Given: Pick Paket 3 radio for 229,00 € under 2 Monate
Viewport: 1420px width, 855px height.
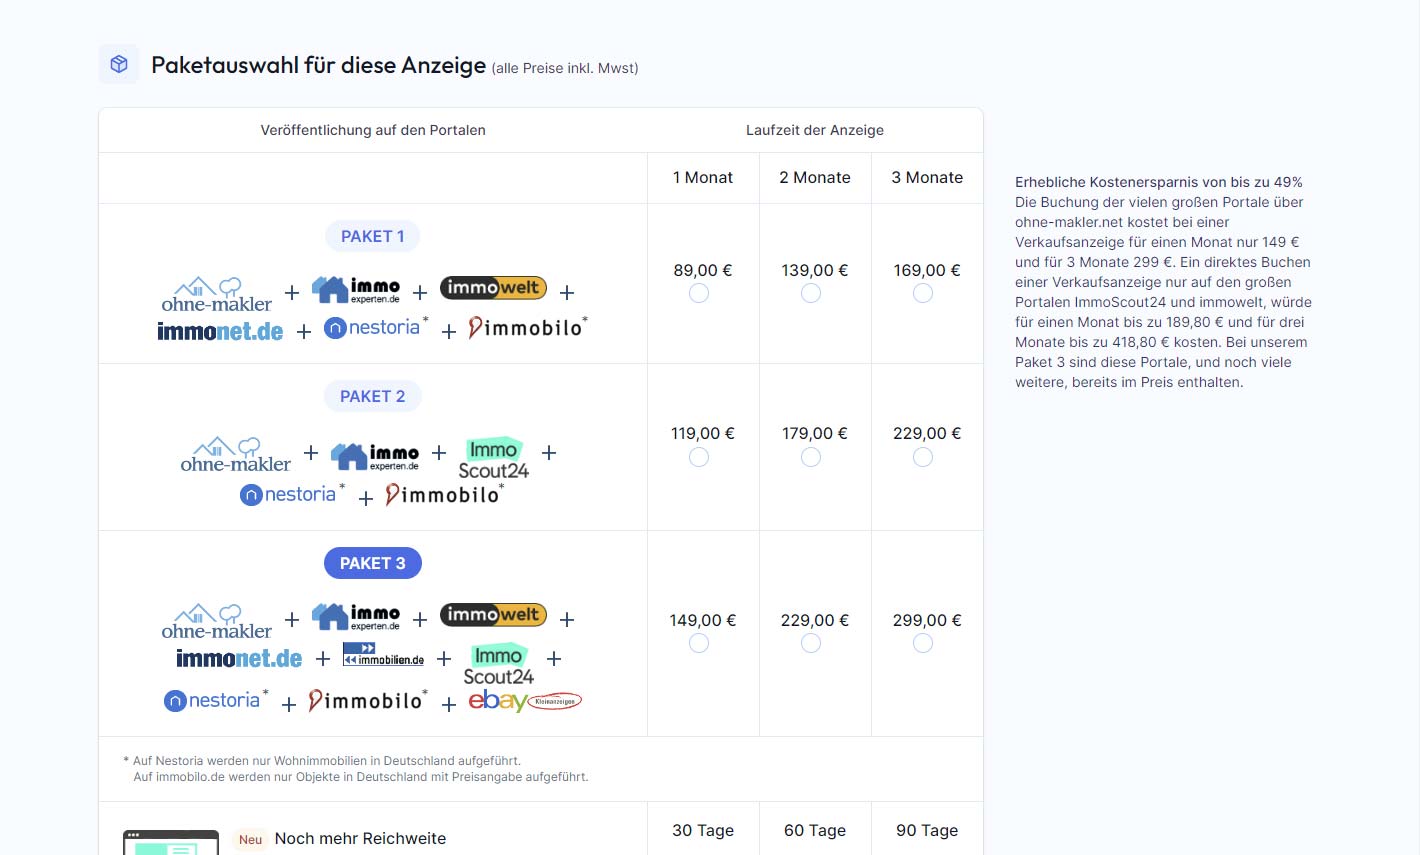Looking at the screenshot, I should pyautogui.click(x=811, y=643).
